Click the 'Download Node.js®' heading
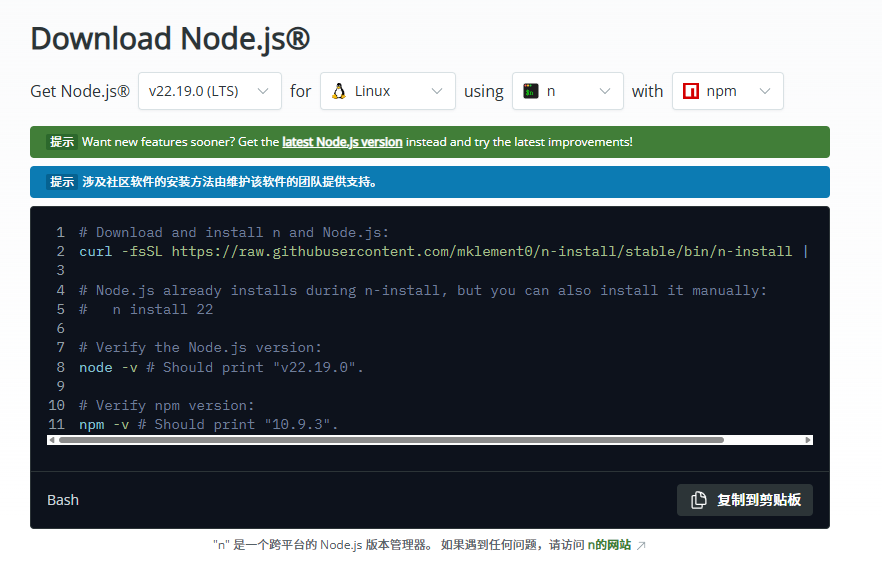The width and height of the screenshot is (882, 575). (170, 39)
